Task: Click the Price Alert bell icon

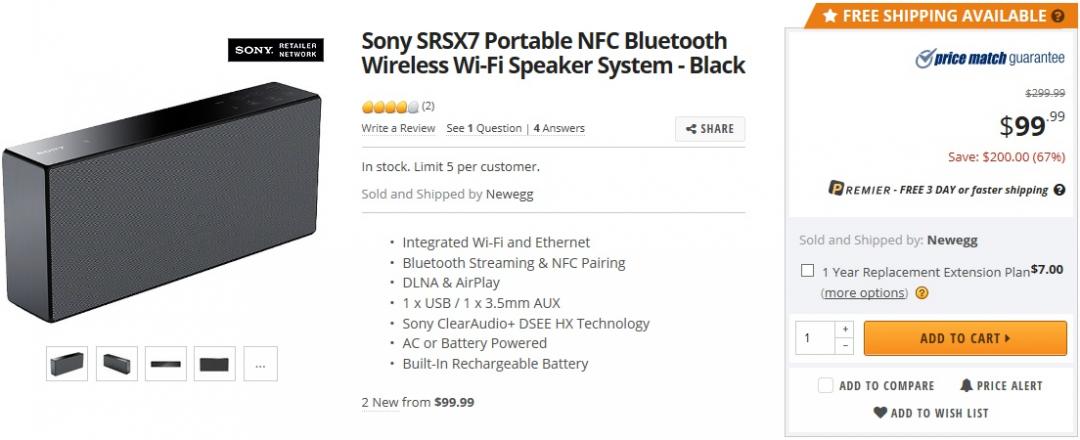Action: click(x=967, y=385)
